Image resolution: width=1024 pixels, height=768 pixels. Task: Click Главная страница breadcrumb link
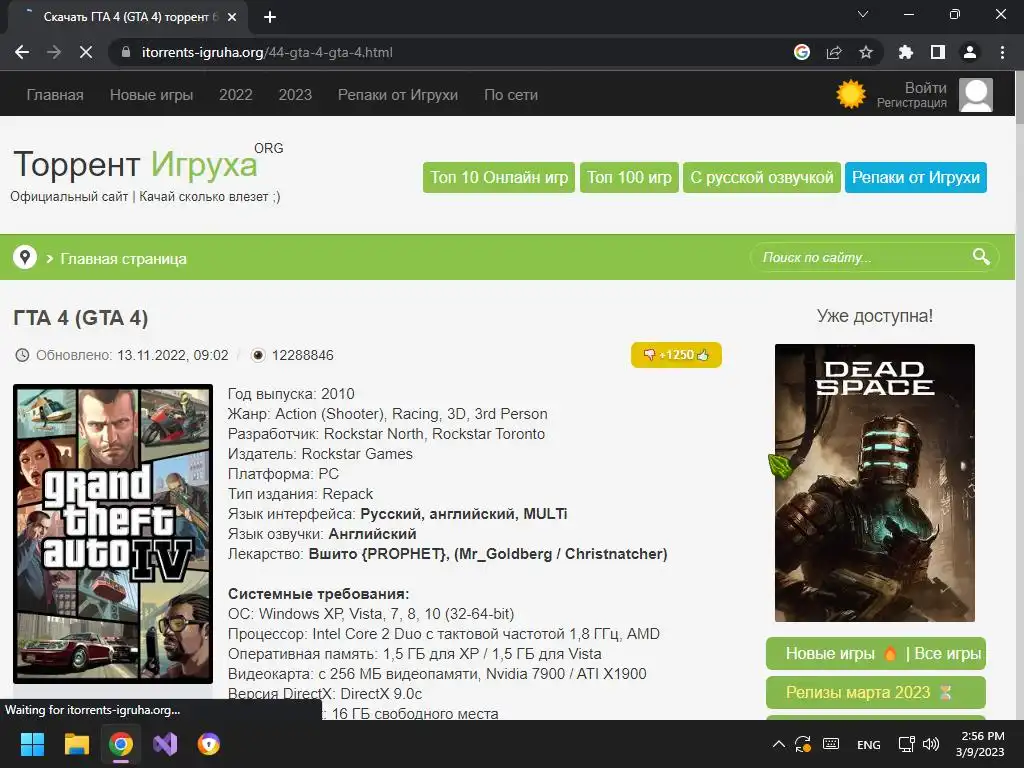123,259
